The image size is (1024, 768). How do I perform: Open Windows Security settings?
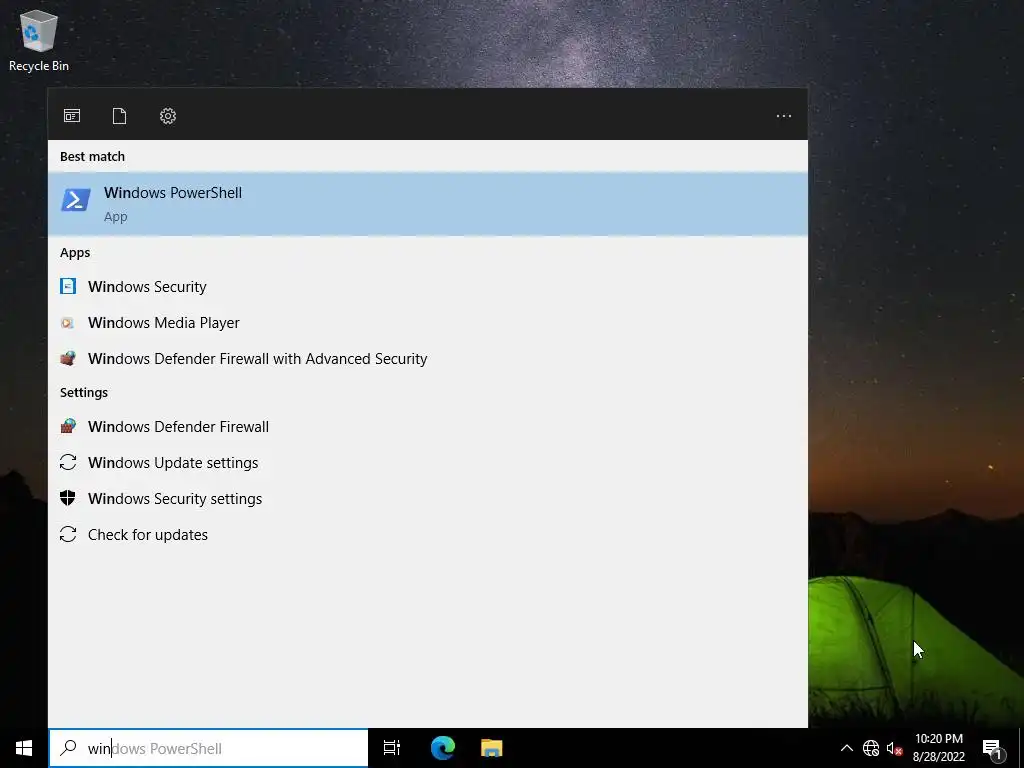(x=428, y=498)
